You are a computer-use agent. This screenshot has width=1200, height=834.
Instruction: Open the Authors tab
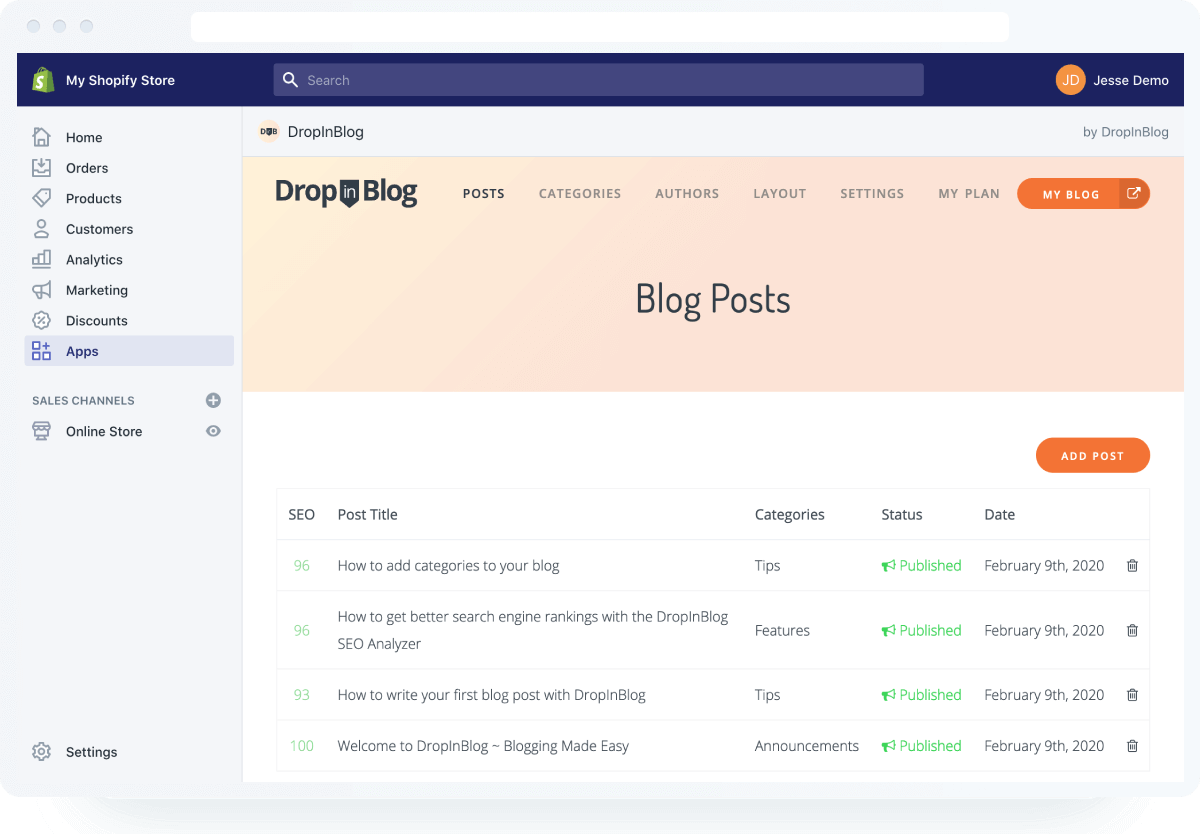686,194
